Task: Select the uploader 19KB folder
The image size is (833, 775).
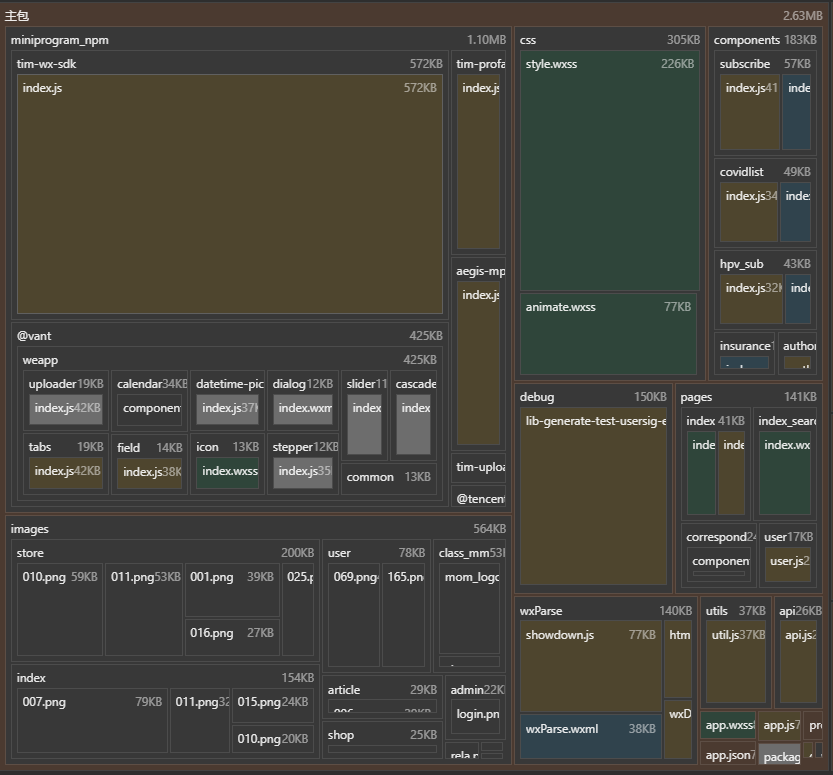Action: tap(66, 401)
